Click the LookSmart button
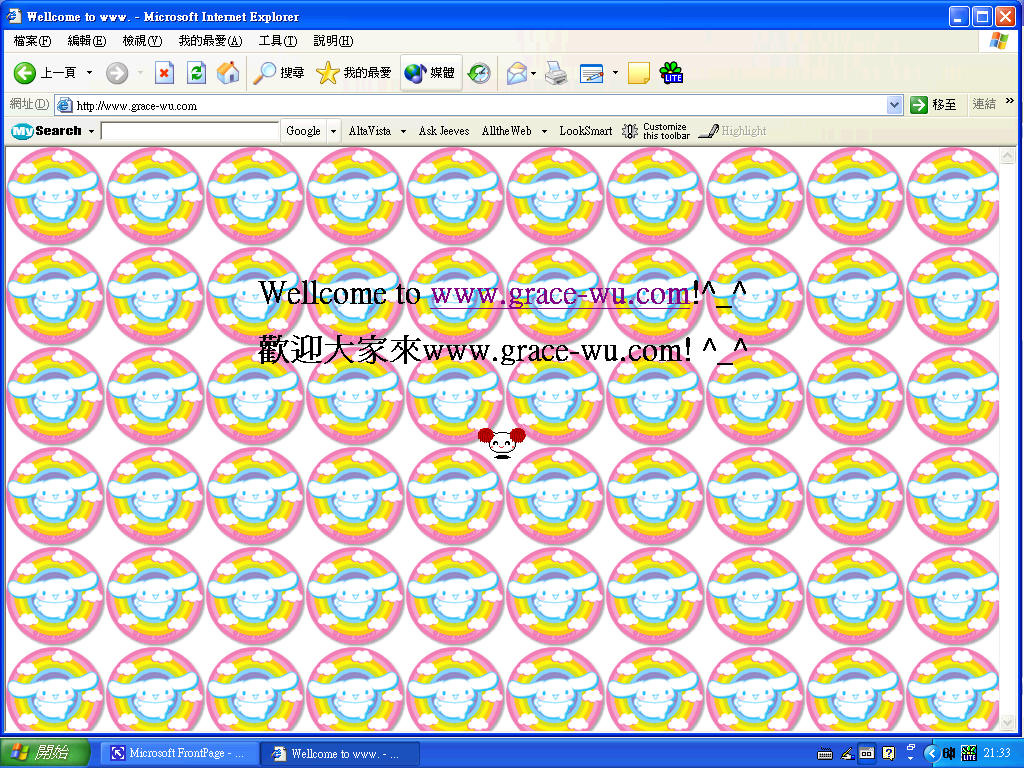 (x=586, y=131)
